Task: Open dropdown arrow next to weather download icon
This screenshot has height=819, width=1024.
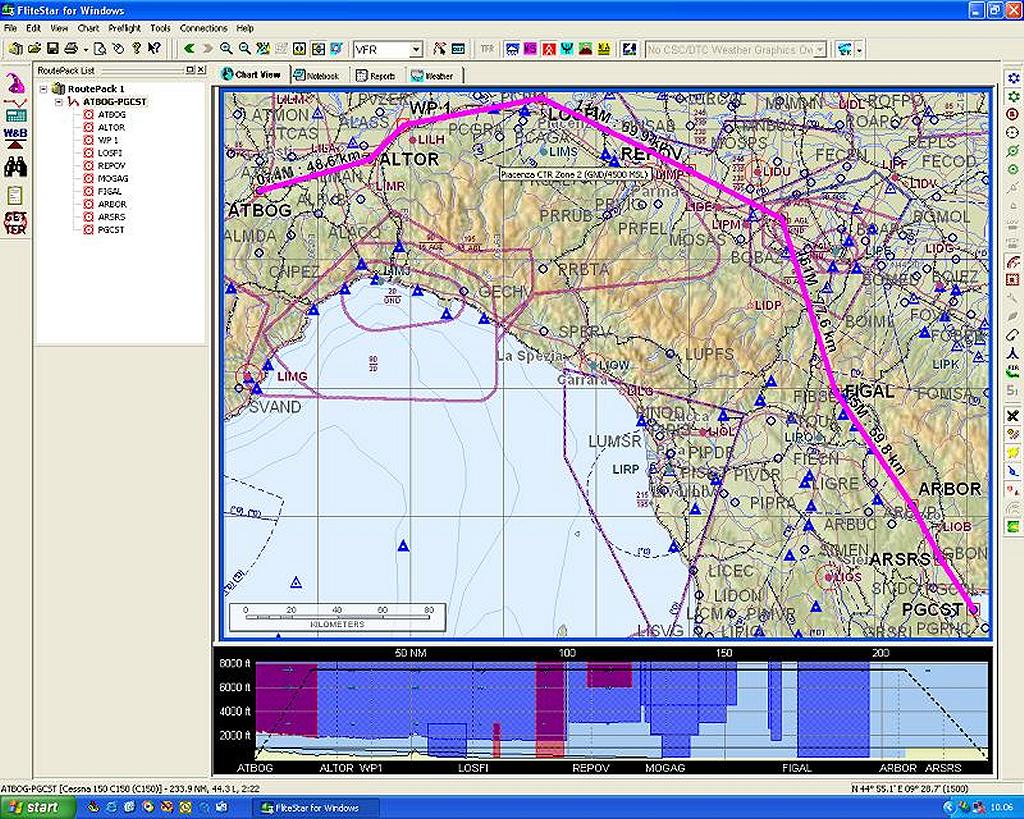Action: coord(859,50)
